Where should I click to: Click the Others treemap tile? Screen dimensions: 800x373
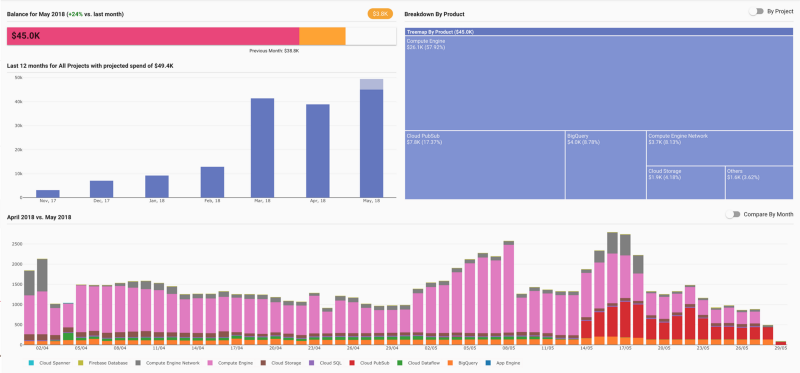[759, 183]
